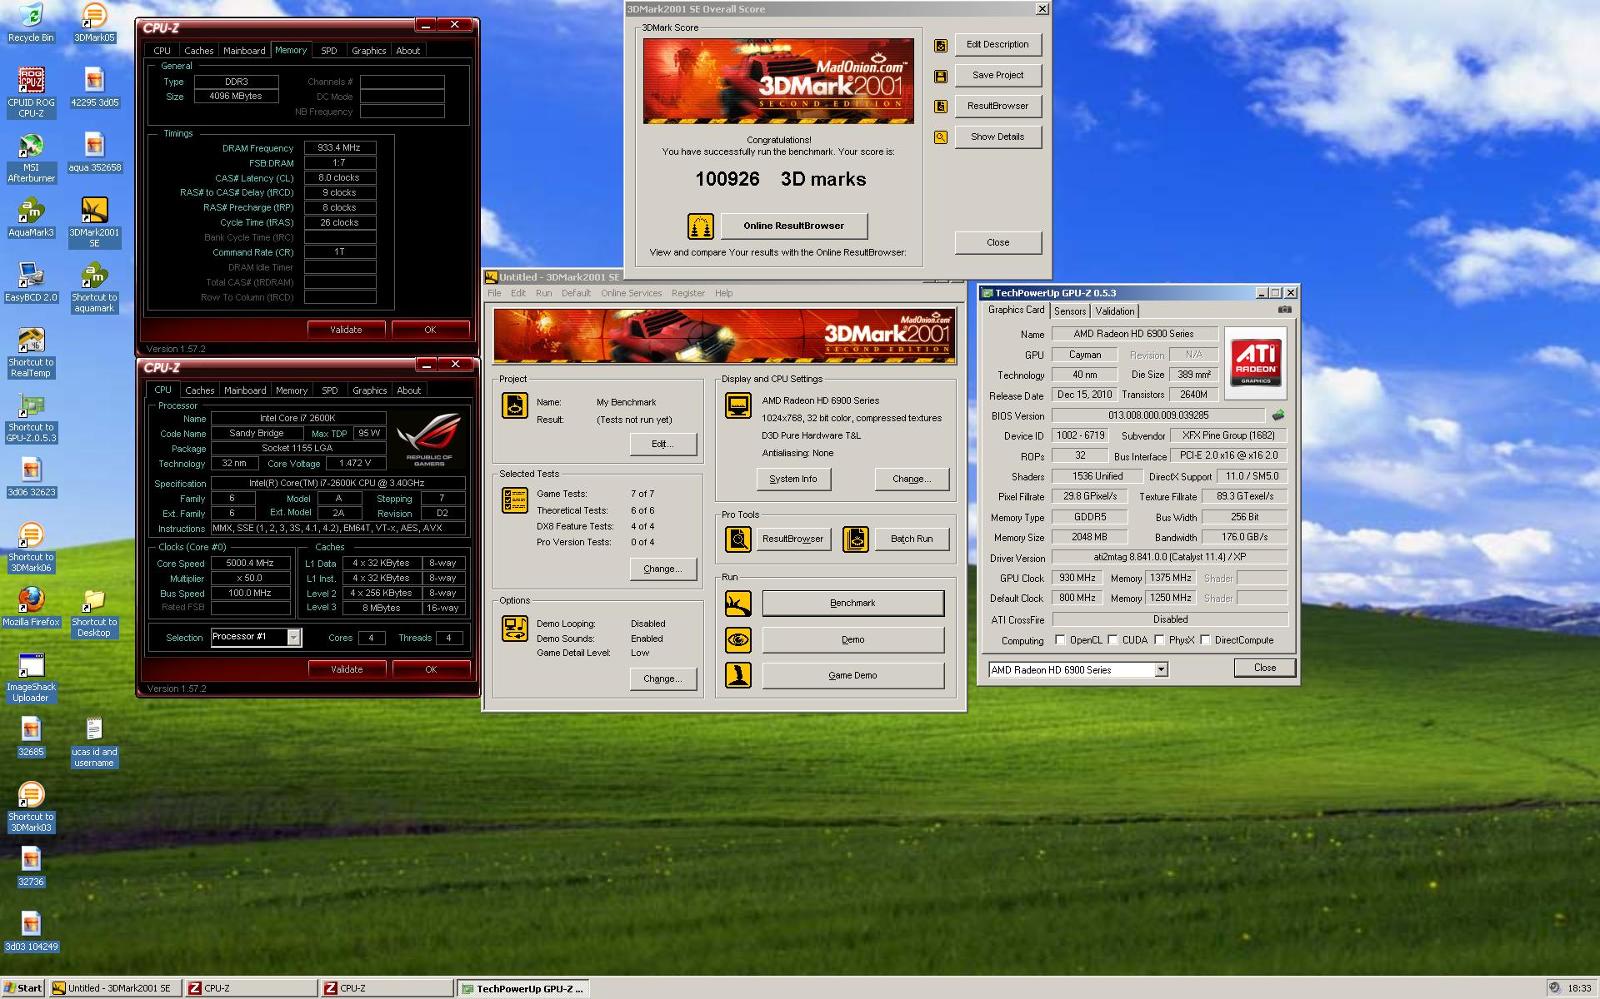Click Change... under Selected Tests
This screenshot has width=1600, height=999.
click(x=663, y=569)
